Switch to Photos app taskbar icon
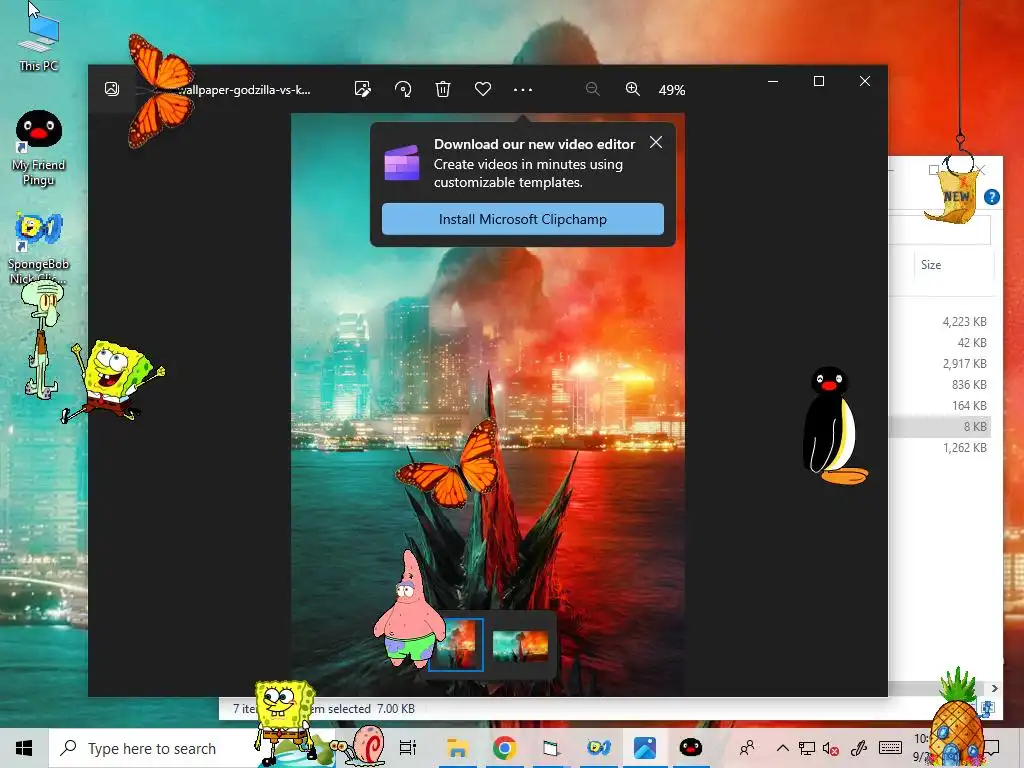The image size is (1024, 768). coord(645,748)
